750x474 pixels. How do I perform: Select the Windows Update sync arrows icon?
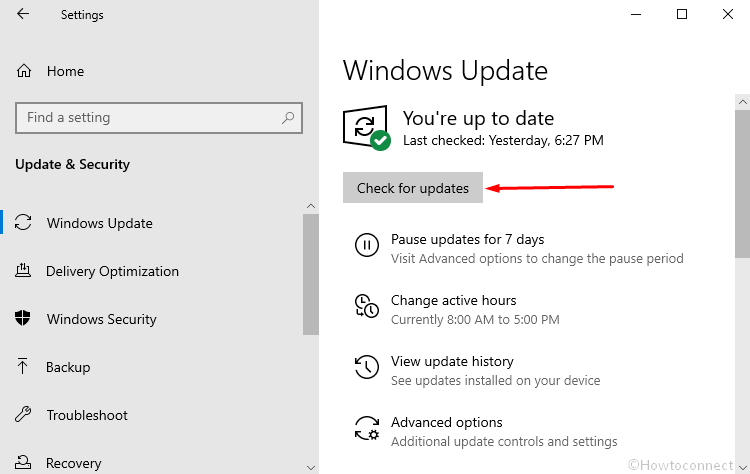pyautogui.click(x=23, y=222)
